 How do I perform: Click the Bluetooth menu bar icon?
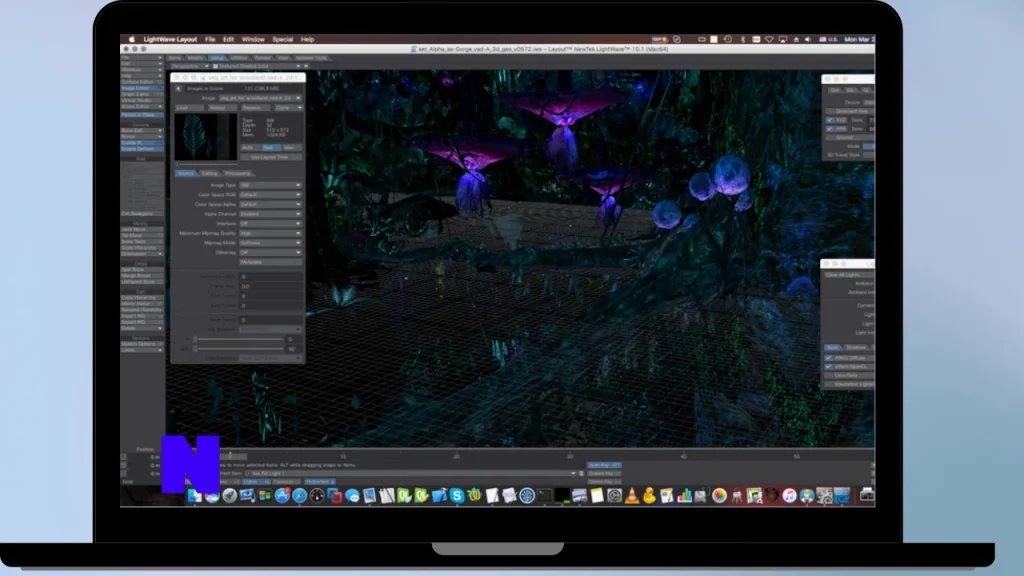tap(743, 39)
